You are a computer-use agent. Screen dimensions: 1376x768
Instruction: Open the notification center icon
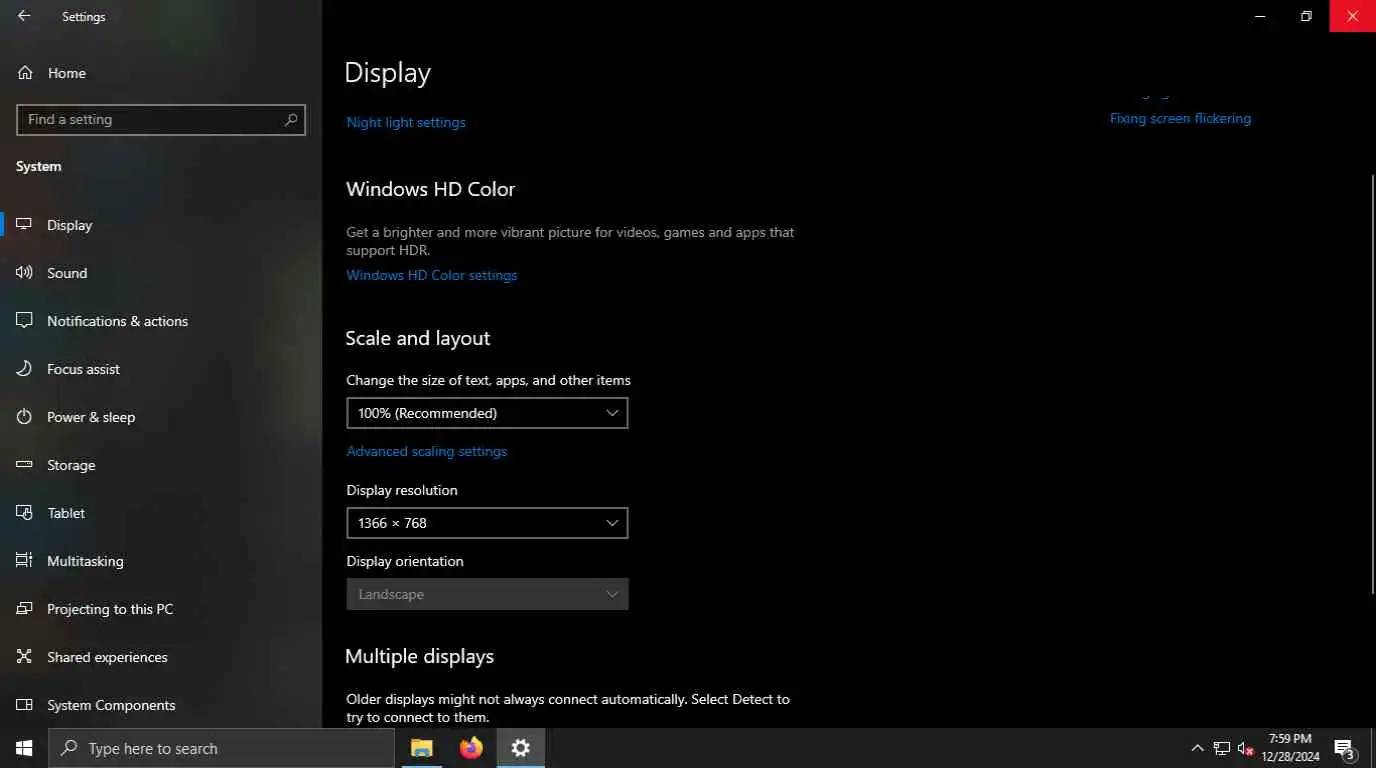tap(1345, 748)
